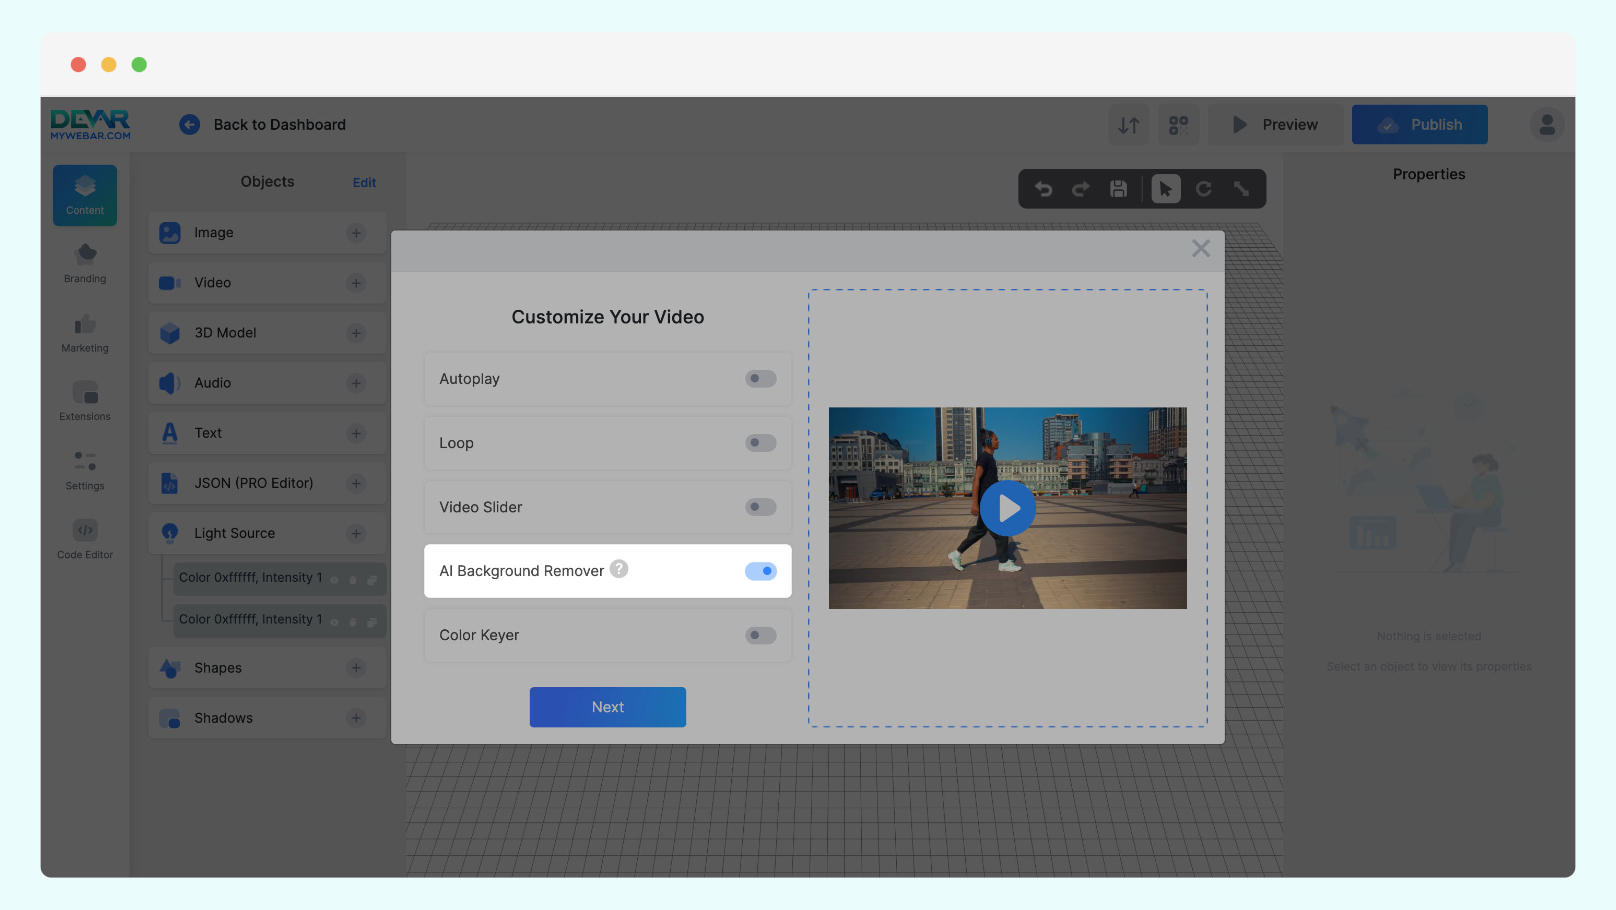Add an Audio object with plus

coord(356,383)
